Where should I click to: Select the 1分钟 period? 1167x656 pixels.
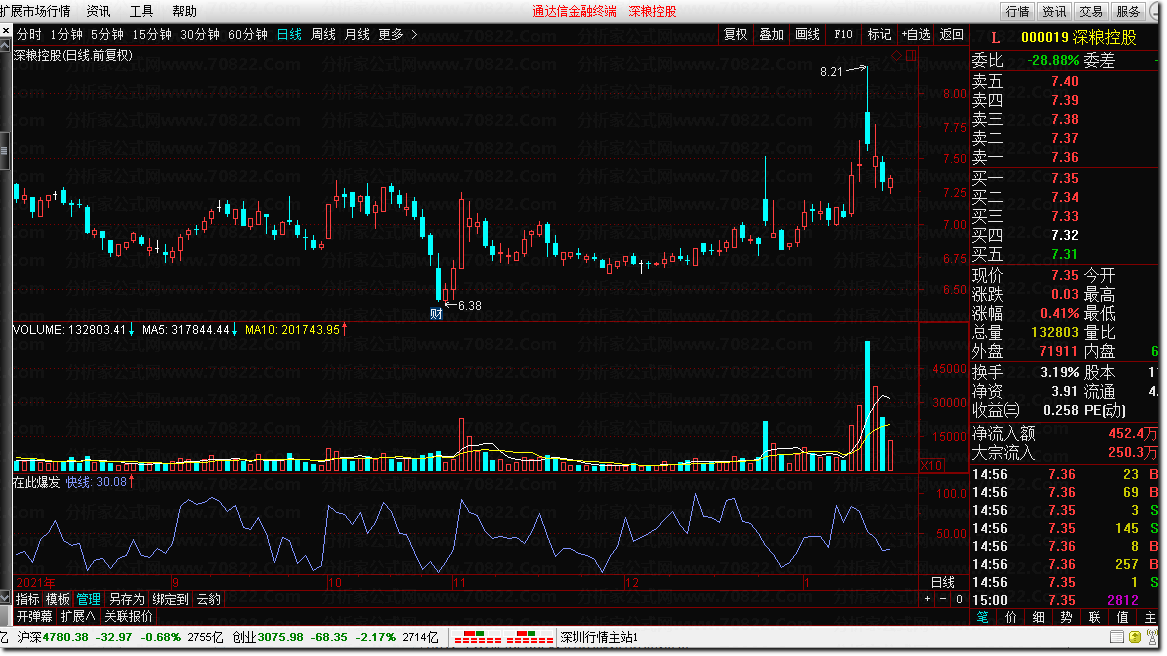point(66,34)
